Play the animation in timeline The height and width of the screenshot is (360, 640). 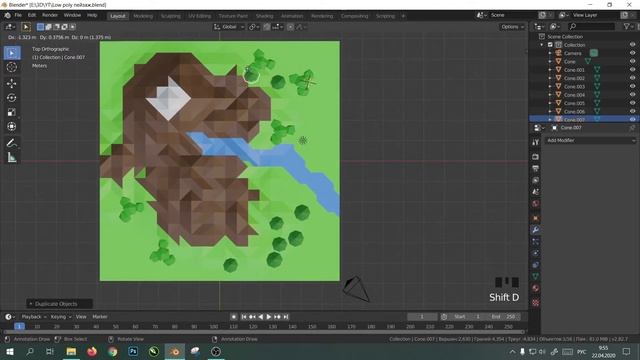[x=269, y=317]
